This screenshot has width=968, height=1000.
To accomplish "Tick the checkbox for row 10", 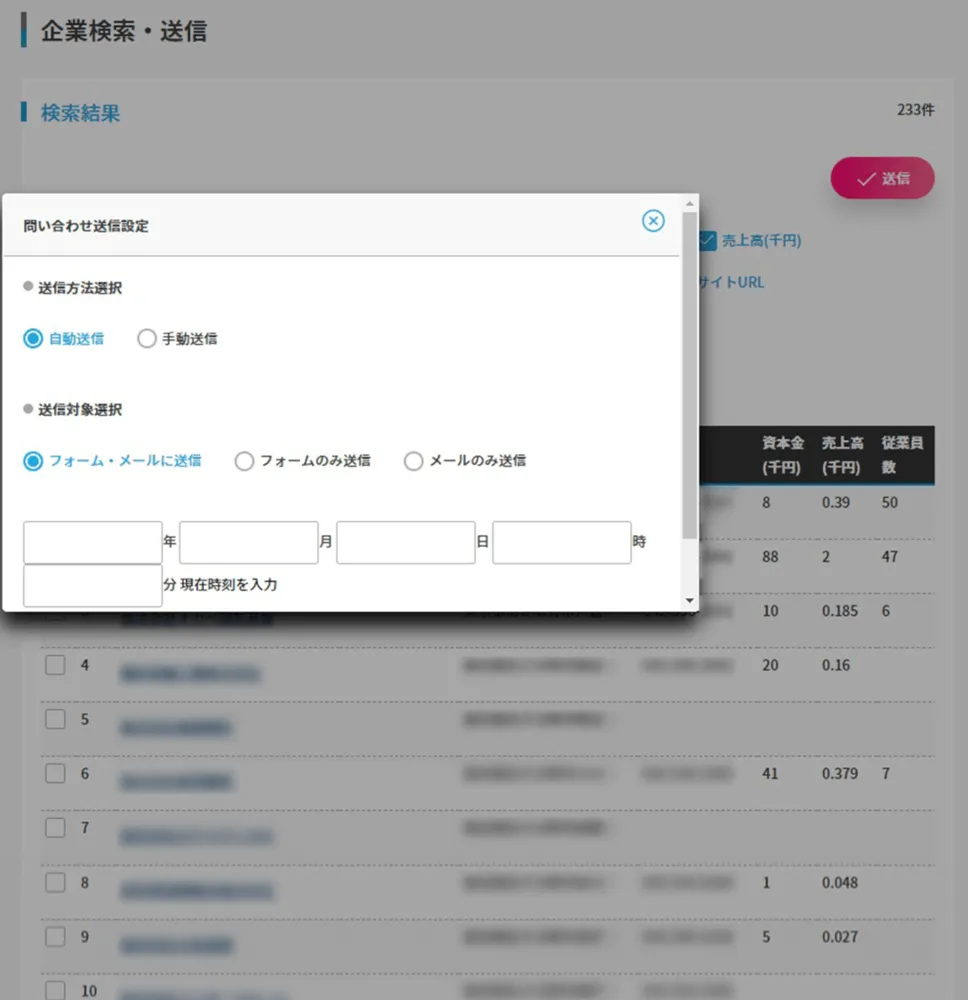I will tap(55, 990).
